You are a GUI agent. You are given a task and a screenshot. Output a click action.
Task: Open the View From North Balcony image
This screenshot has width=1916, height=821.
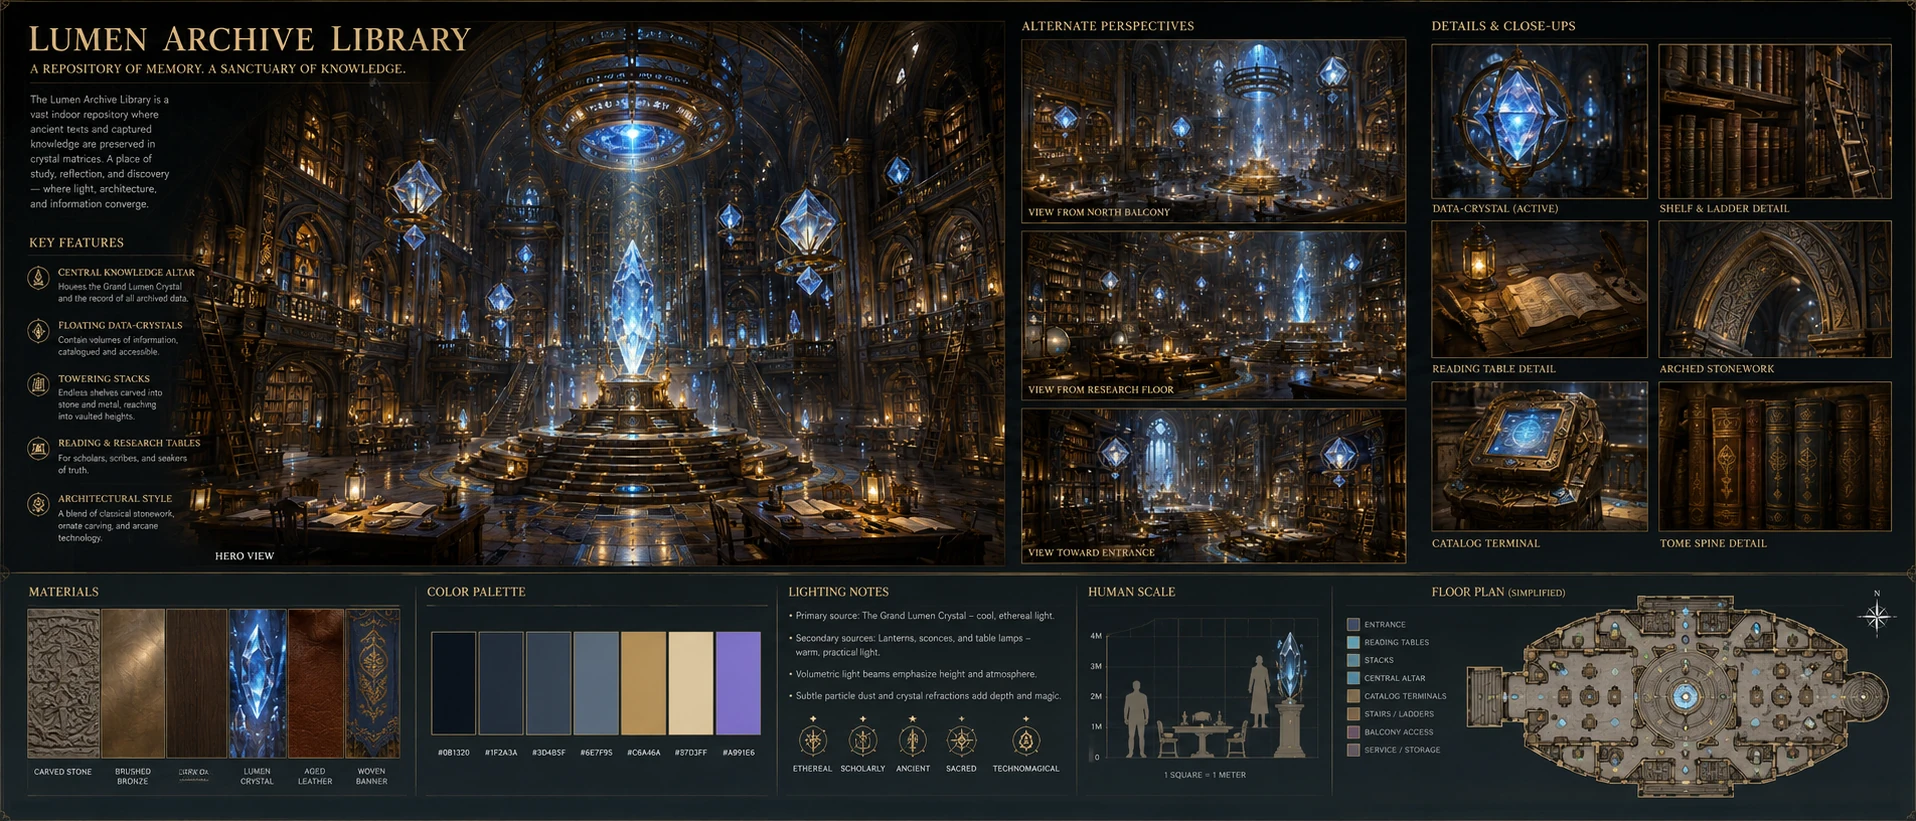point(1213,131)
